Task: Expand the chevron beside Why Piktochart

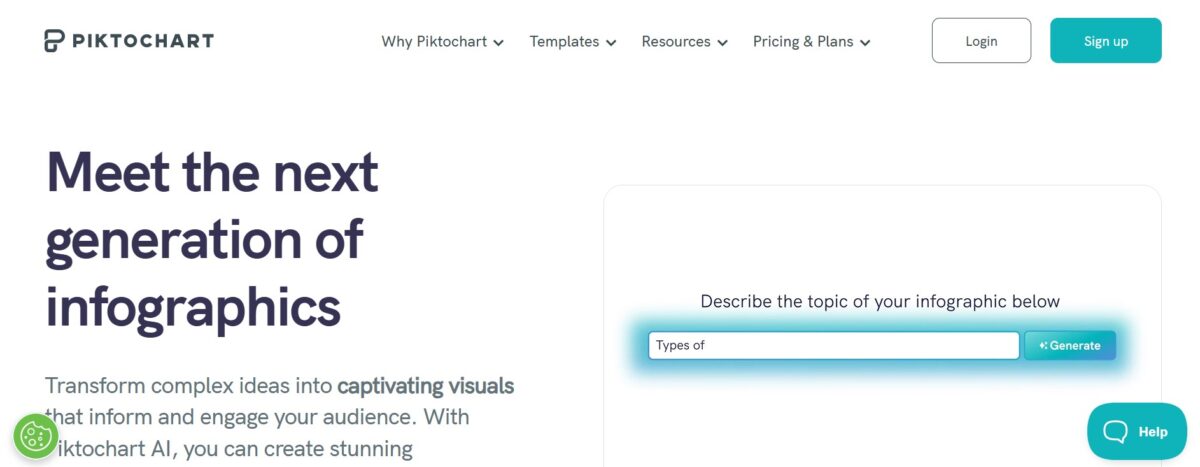Action: tap(498, 43)
